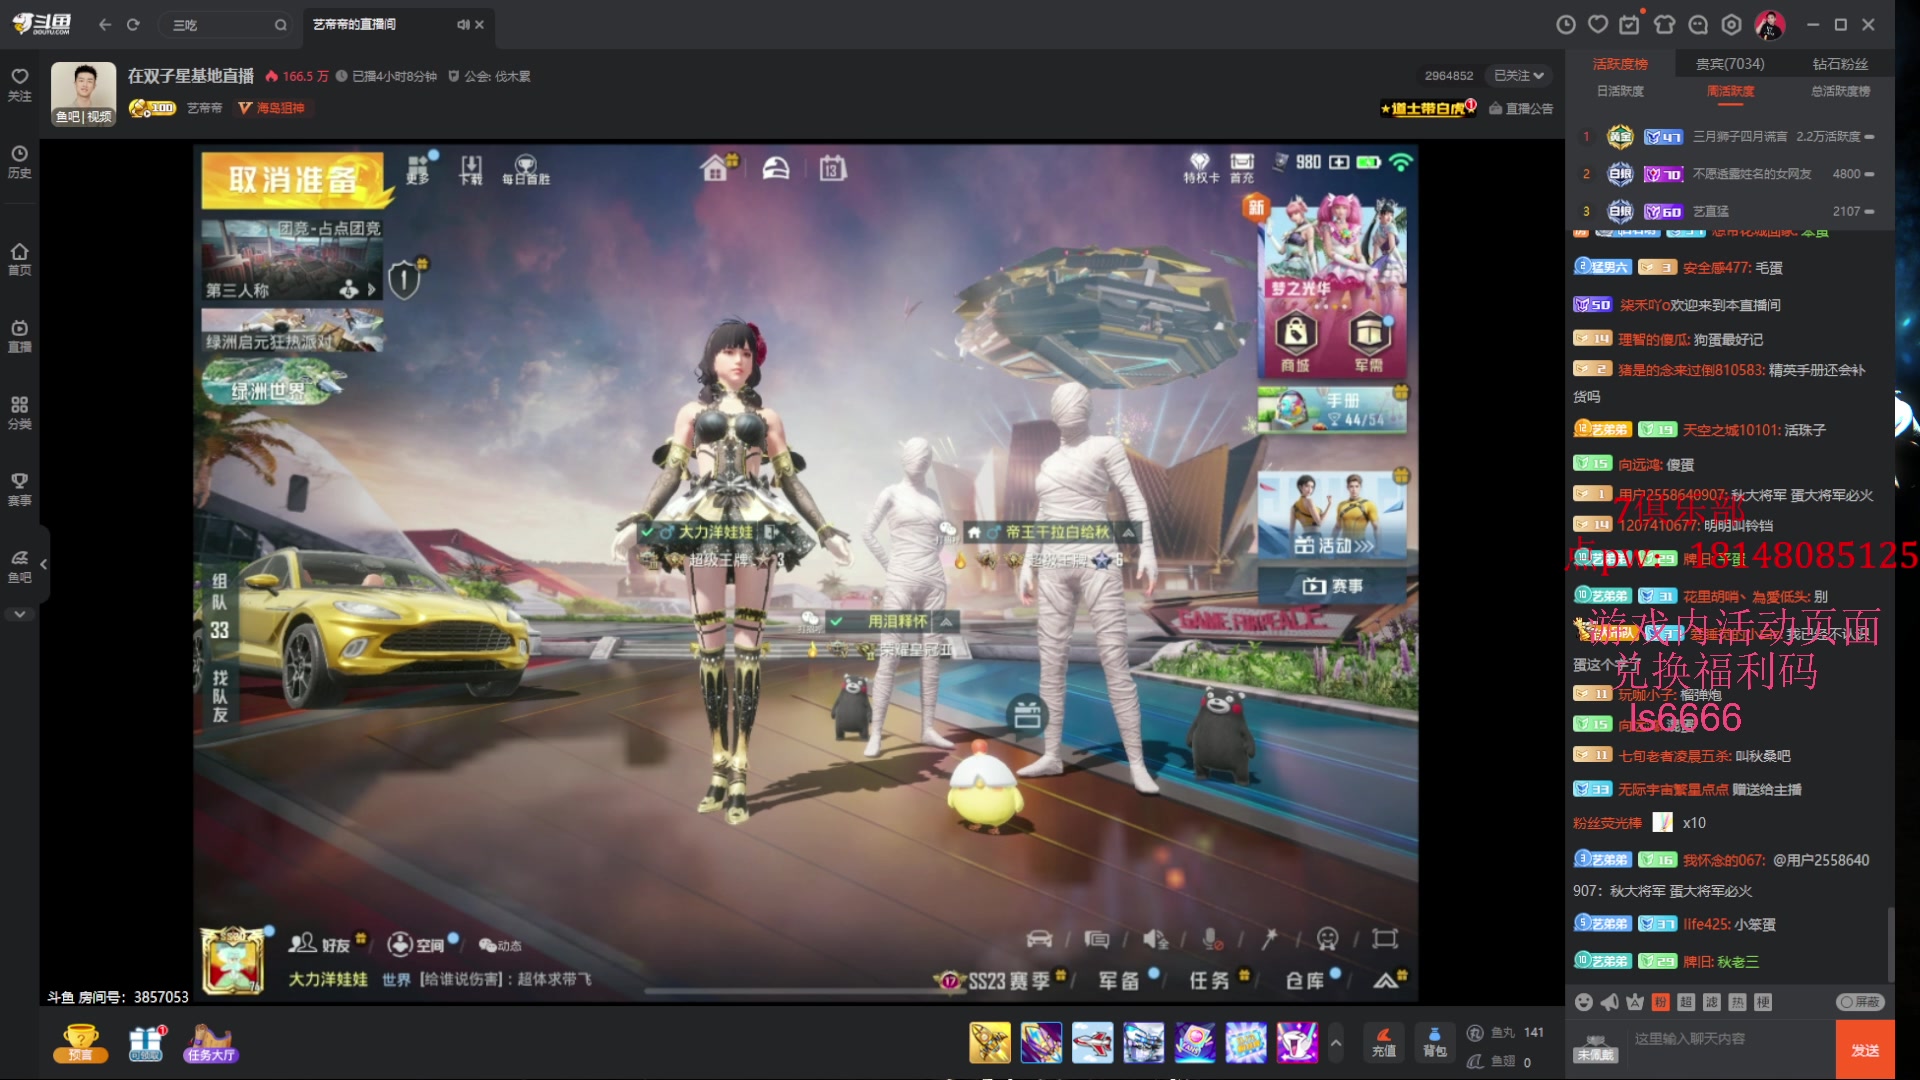Select the 艺帝帝的直播间 tab

tap(398, 24)
